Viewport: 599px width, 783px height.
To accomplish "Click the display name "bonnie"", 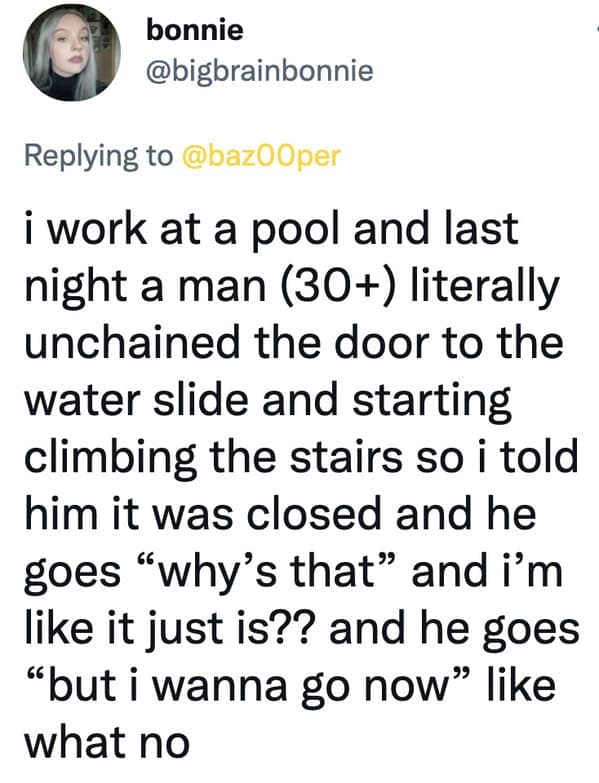I will [195, 30].
